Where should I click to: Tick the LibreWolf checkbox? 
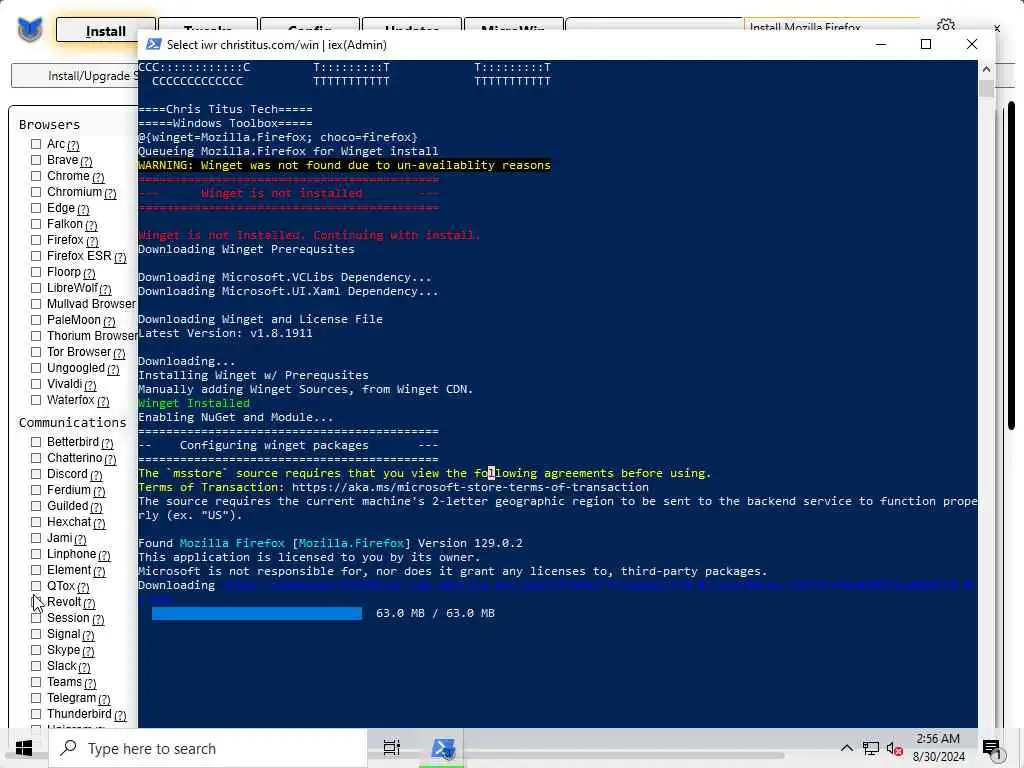pyautogui.click(x=36, y=288)
